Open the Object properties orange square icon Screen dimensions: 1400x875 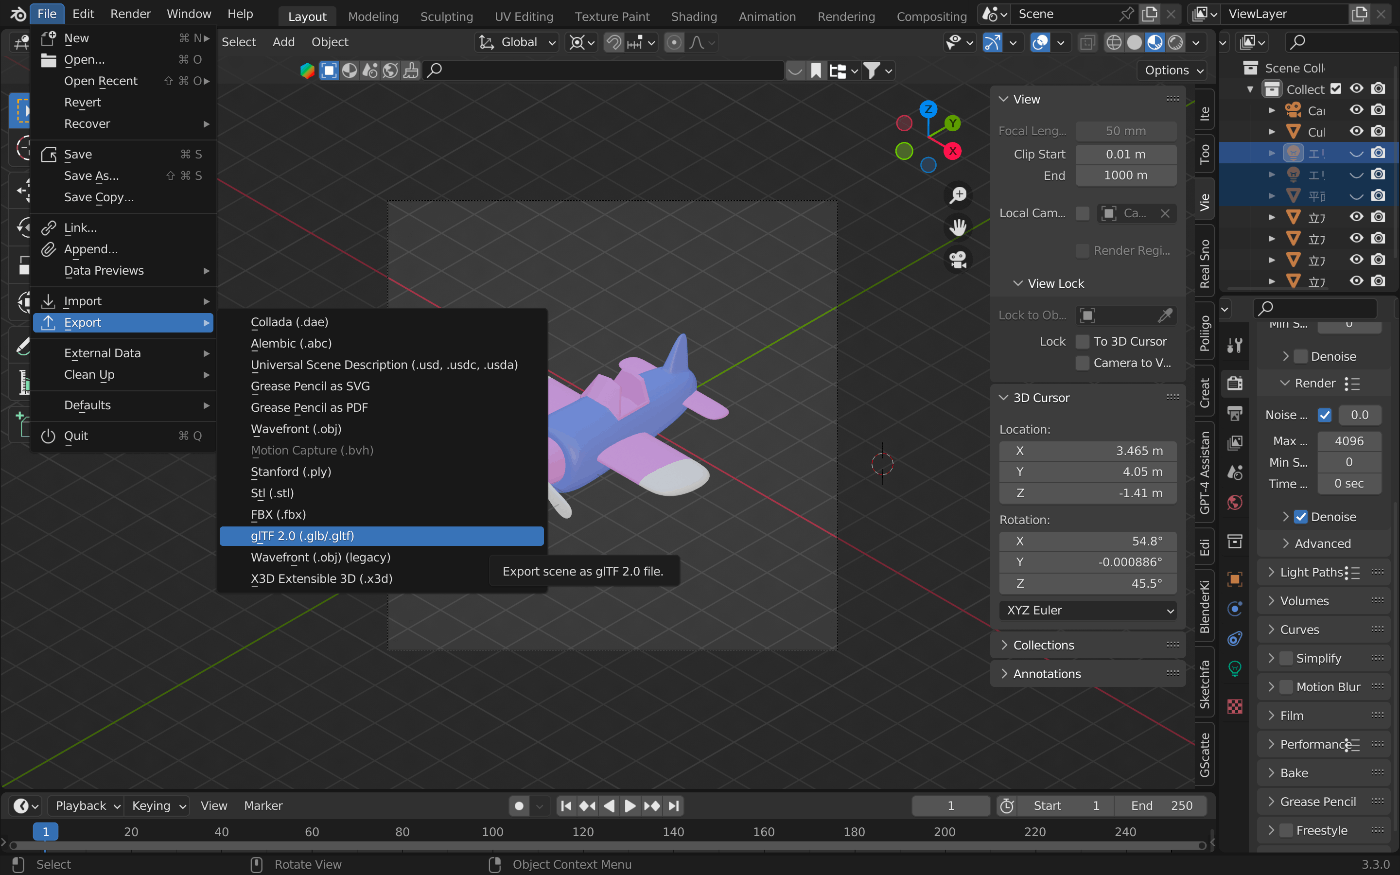coord(1235,579)
